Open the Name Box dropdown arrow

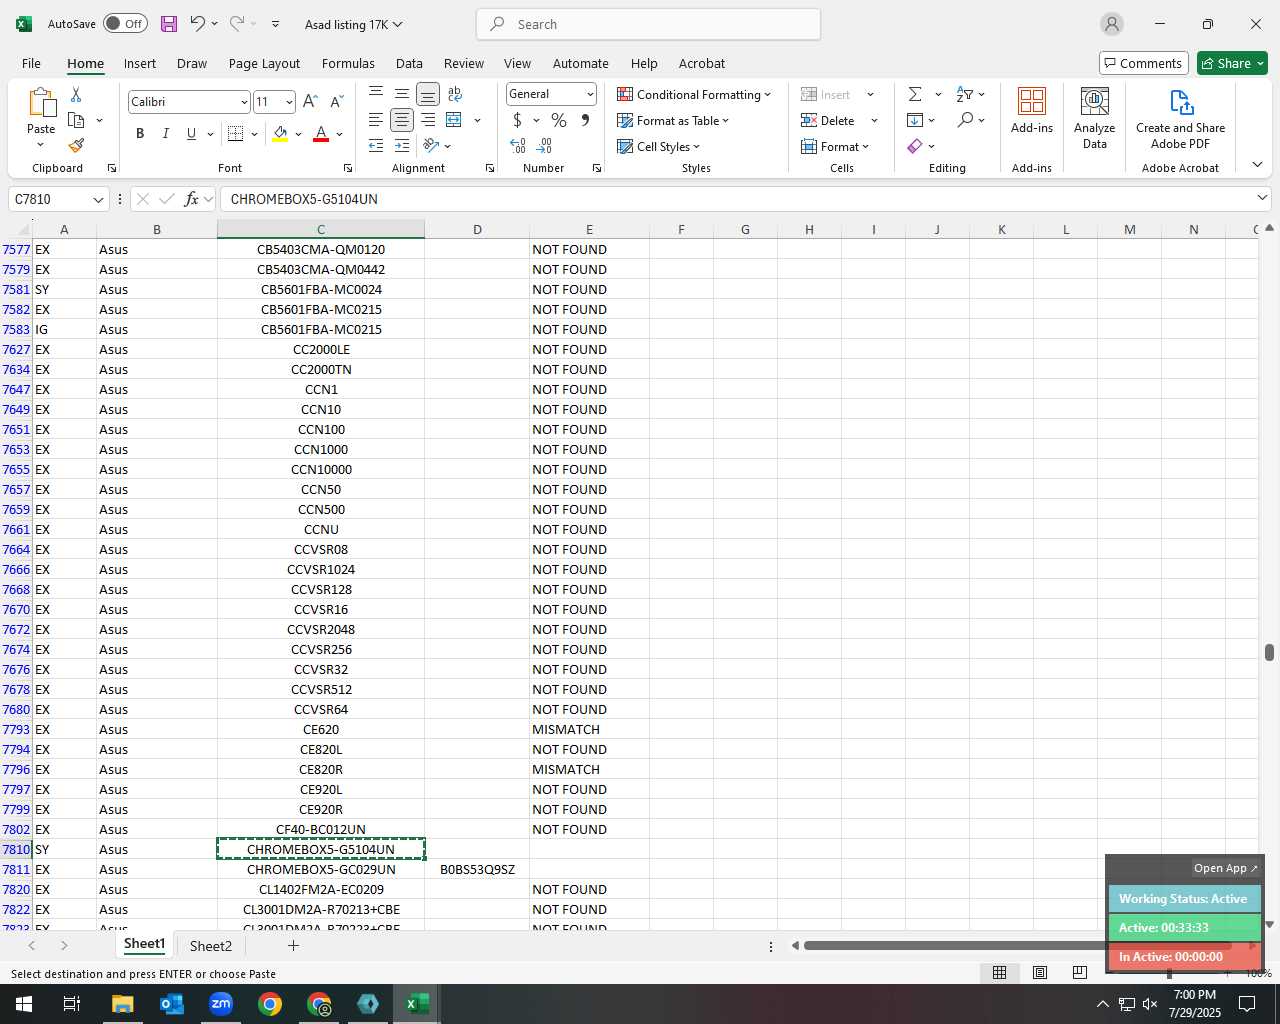pos(98,199)
